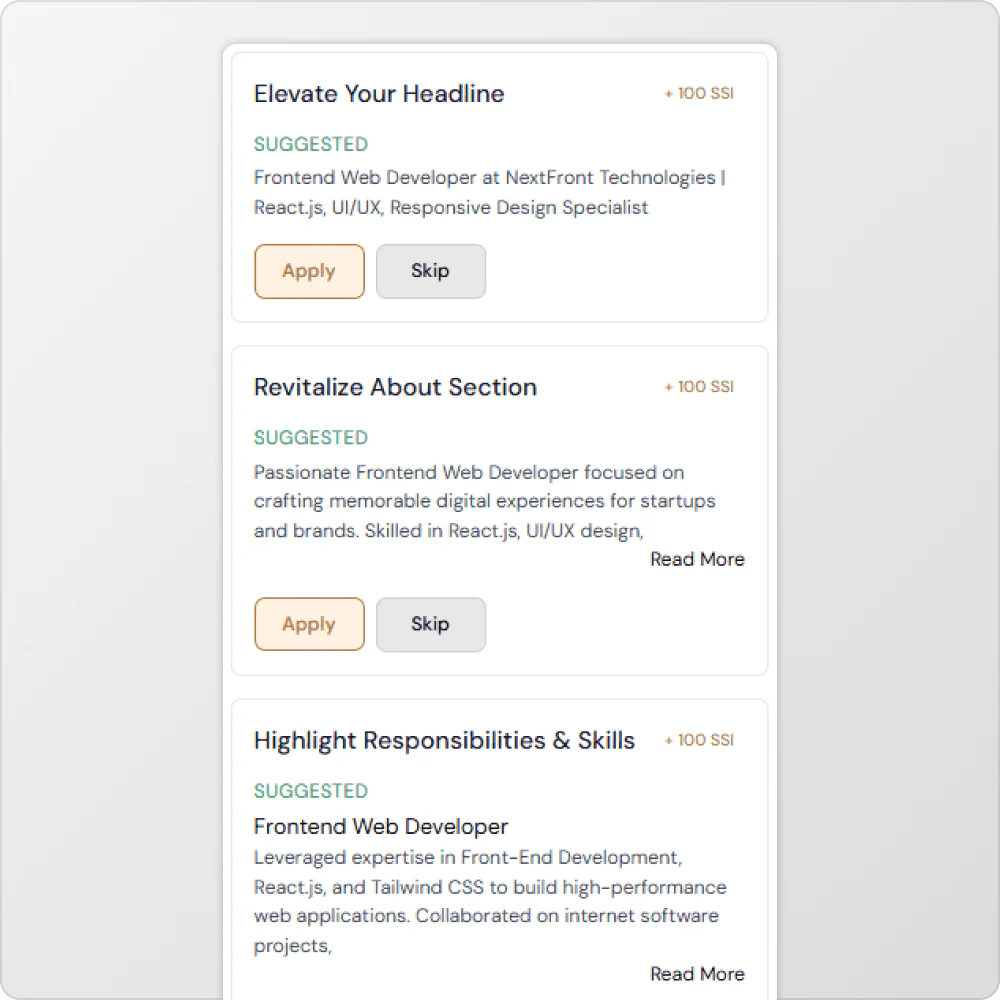Skip the Revitalize About Section suggestion
This screenshot has height=1000, width=1000.
click(x=430, y=624)
